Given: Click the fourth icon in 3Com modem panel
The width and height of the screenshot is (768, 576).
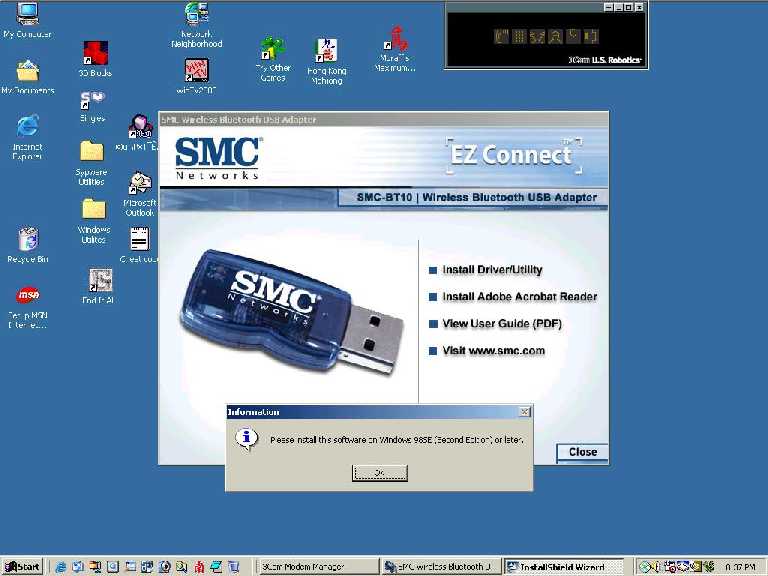Looking at the screenshot, I should [x=555, y=36].
